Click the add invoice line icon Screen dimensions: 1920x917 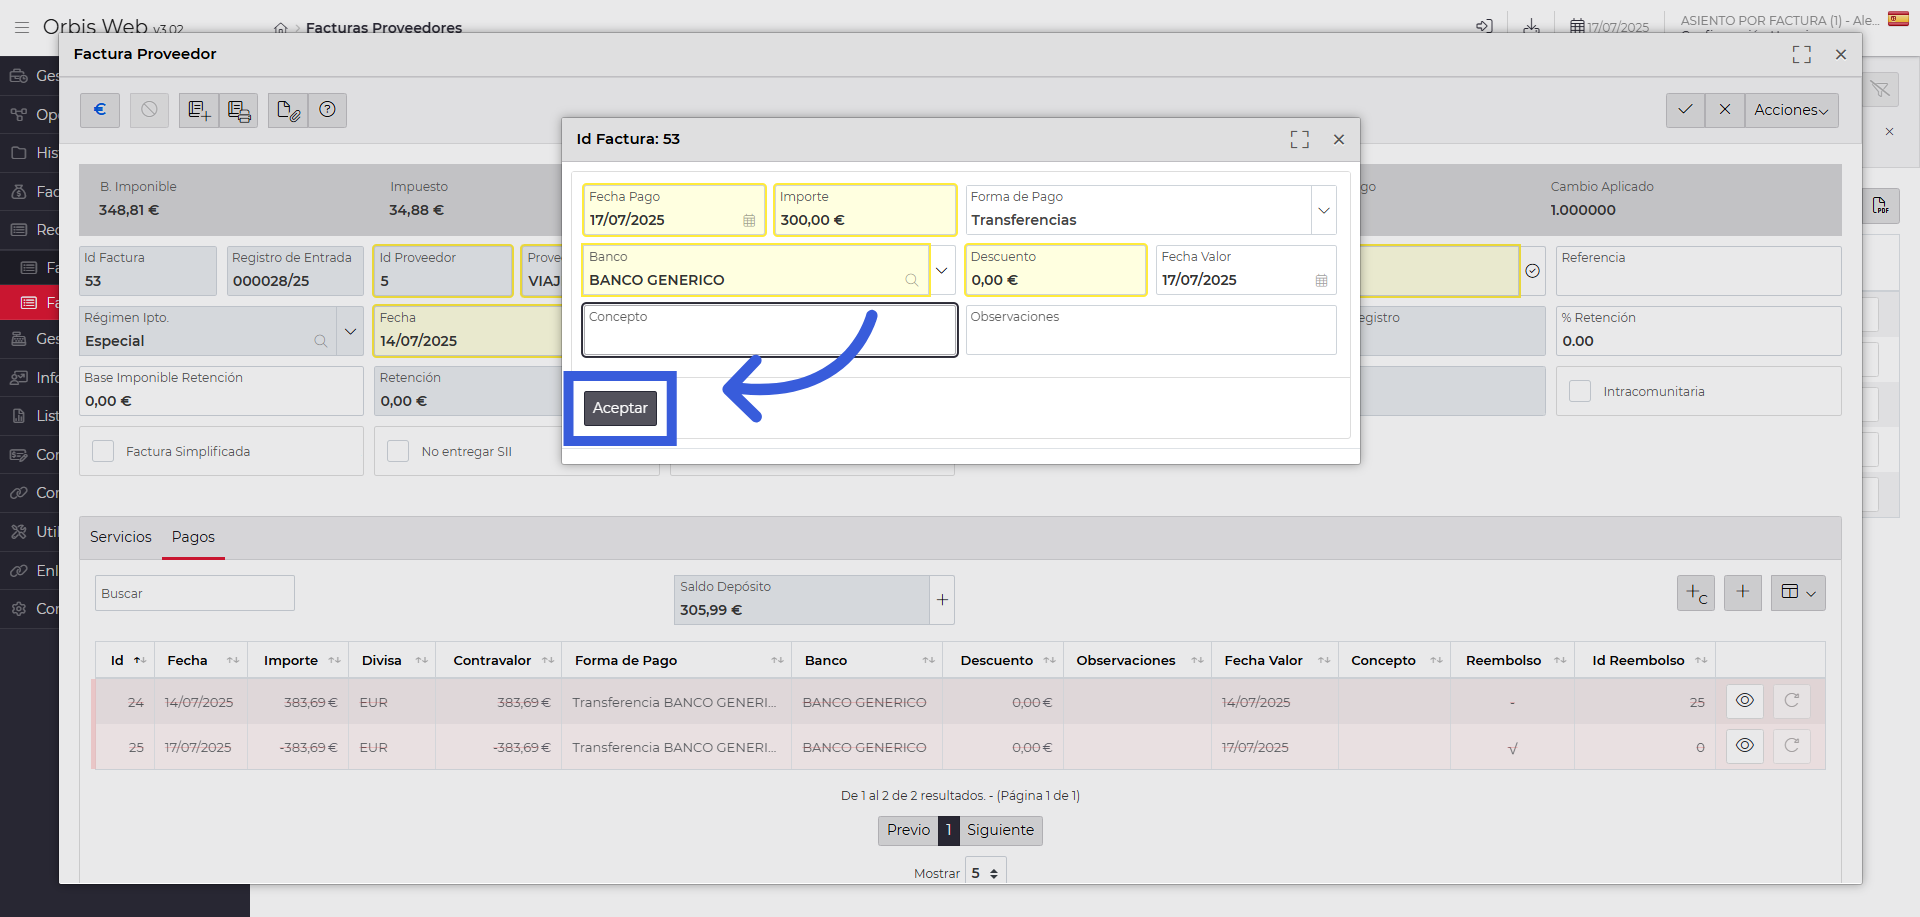coord(199,110)
